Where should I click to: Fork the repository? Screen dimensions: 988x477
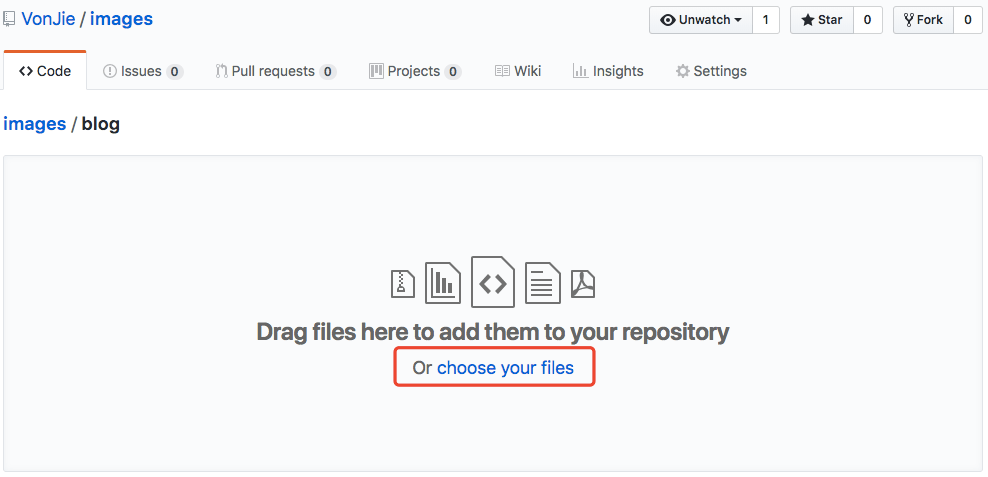click(x=923, y=20)
